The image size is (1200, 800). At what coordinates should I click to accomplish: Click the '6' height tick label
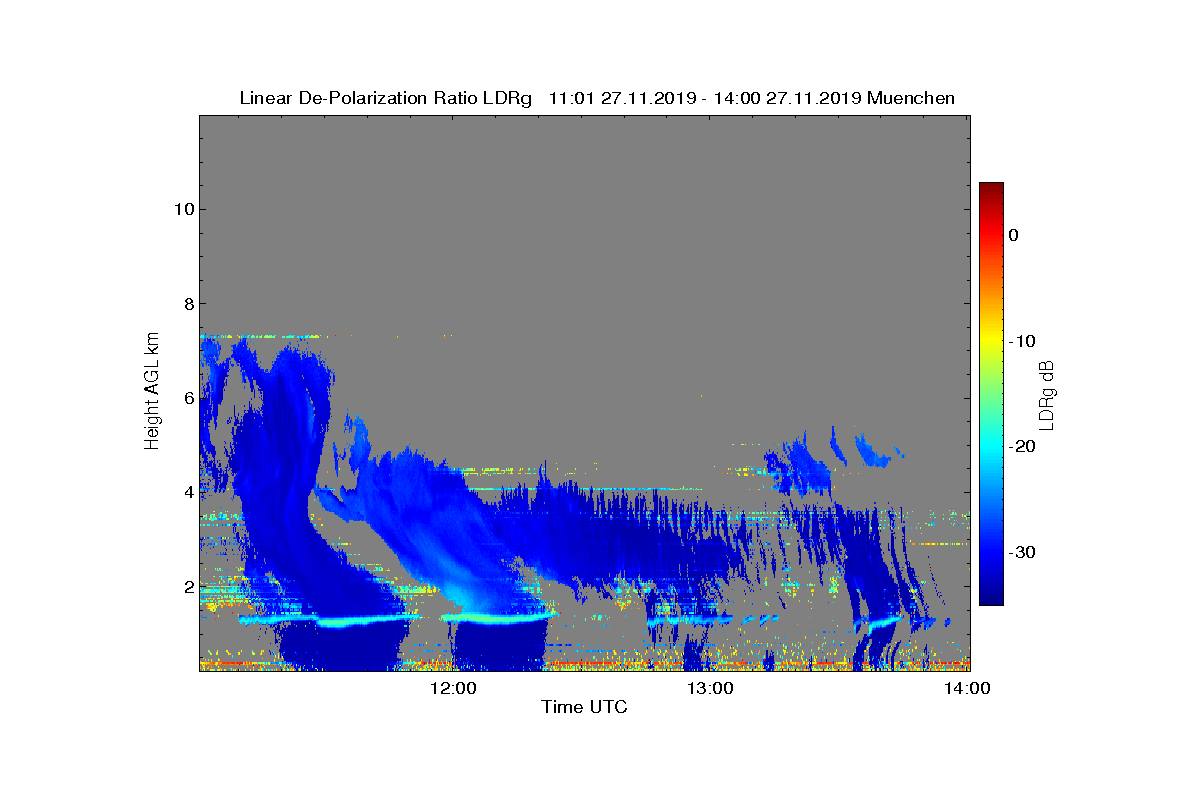point(188,398)
